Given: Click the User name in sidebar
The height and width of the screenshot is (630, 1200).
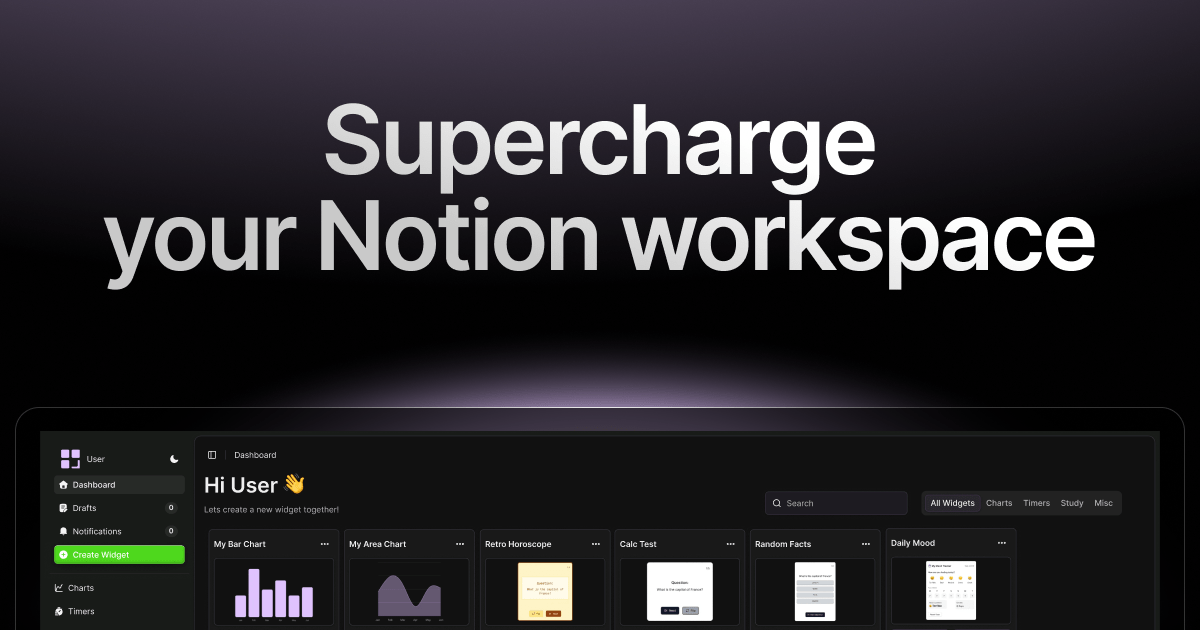Looking at the screenshot, I should coord(96,459).
